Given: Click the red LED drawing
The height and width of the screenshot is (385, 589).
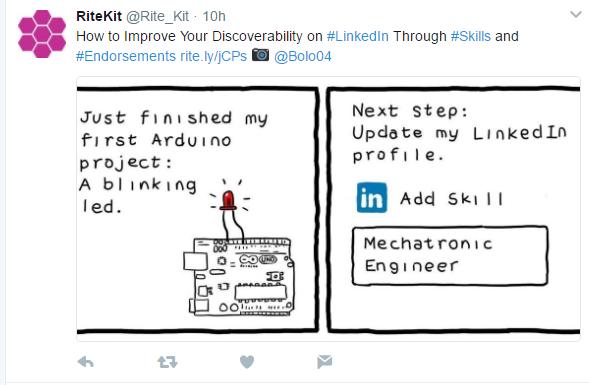Looking at the screenshot, I should coord(228,200).
